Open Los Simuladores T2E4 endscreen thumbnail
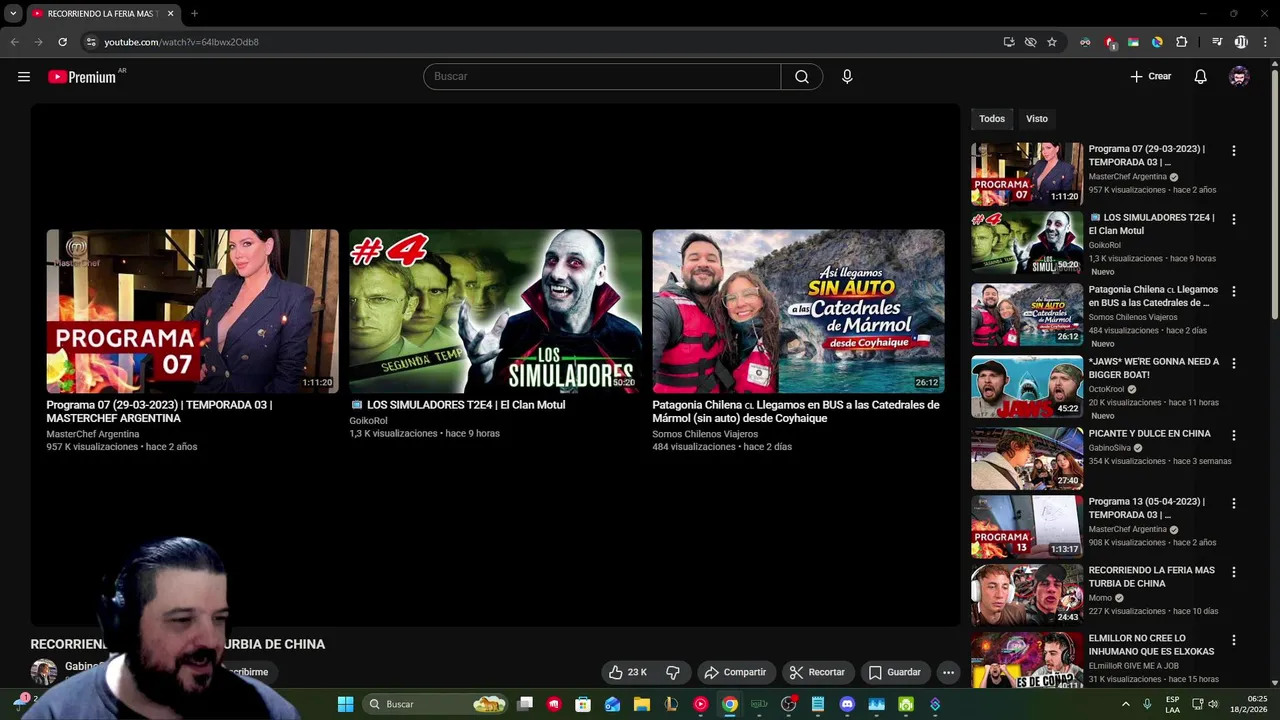 495,311
